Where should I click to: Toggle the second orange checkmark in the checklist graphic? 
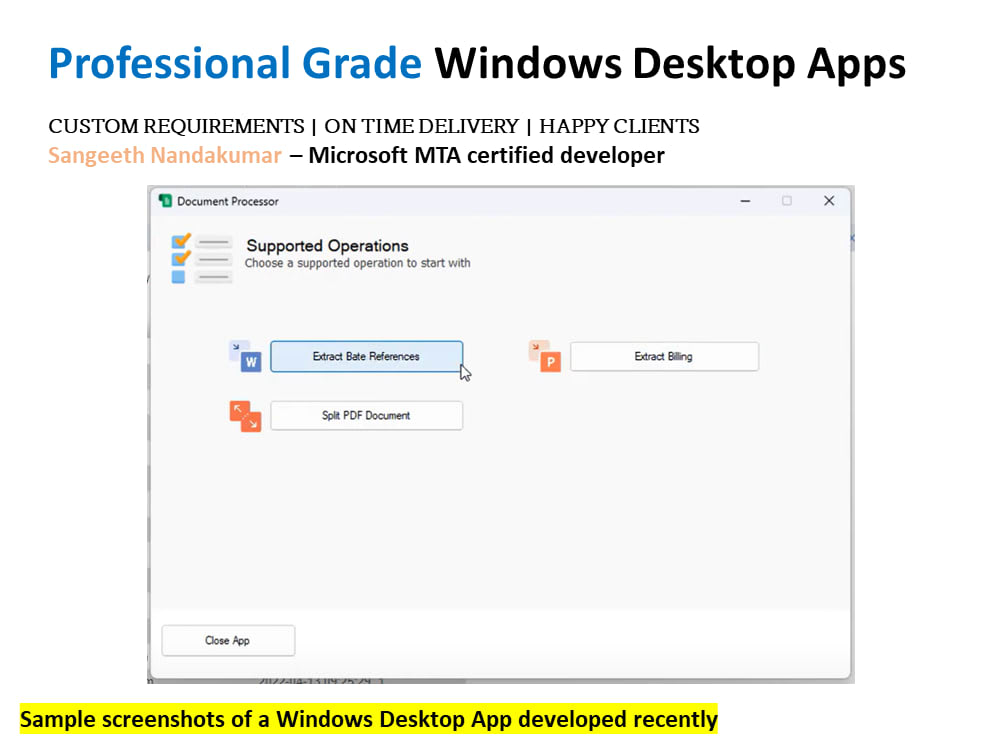click(181, 259)
